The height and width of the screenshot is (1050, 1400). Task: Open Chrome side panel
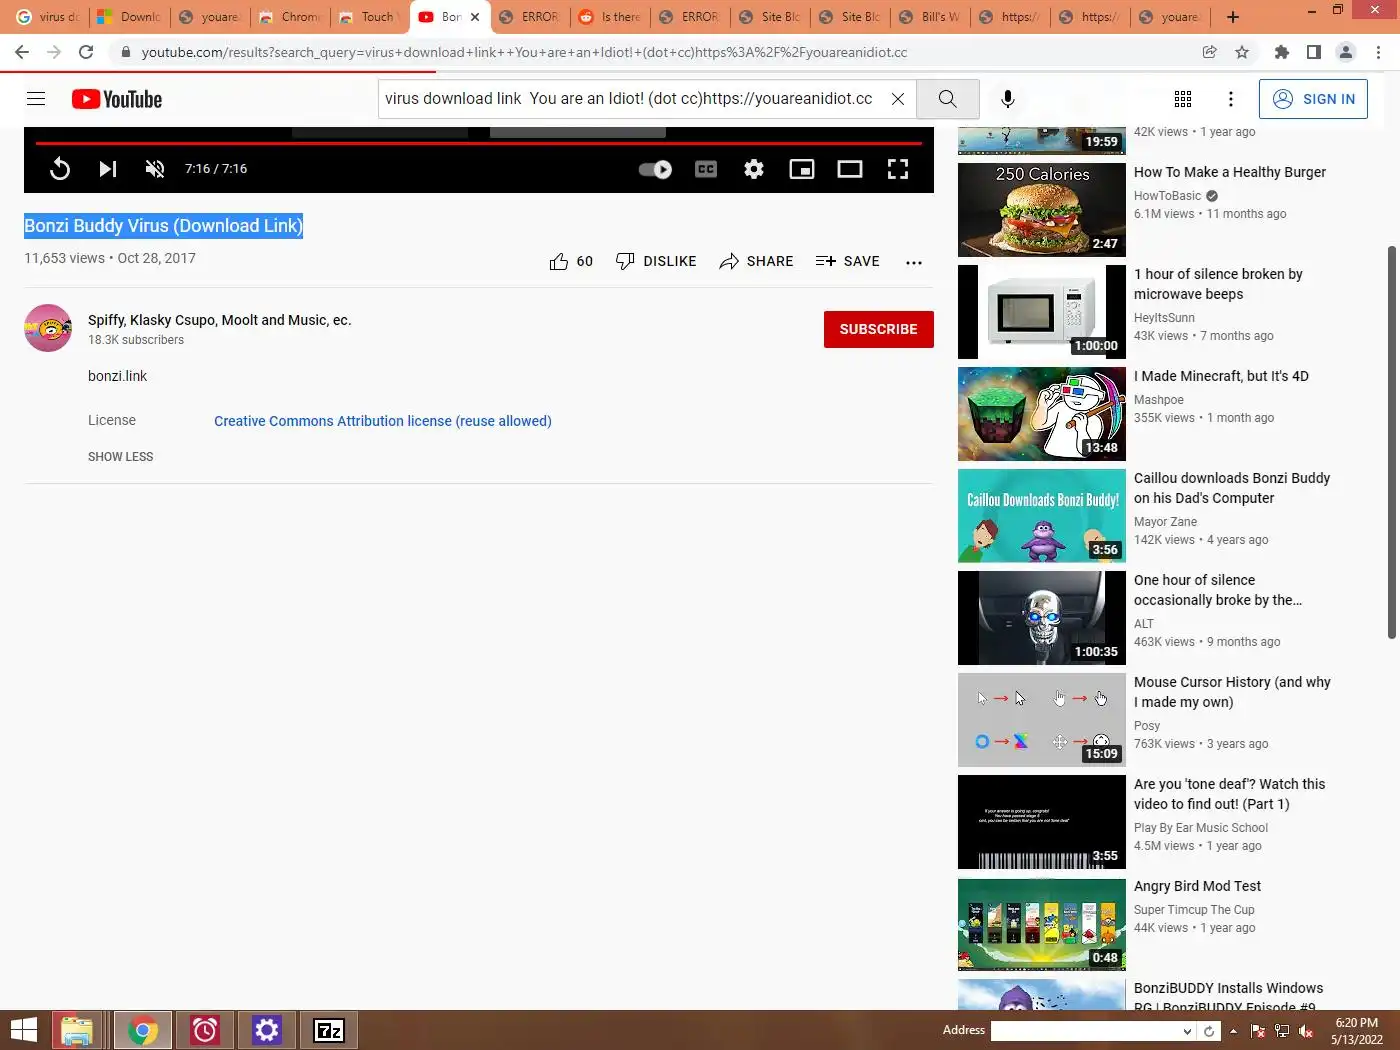tap(1314, 52)
